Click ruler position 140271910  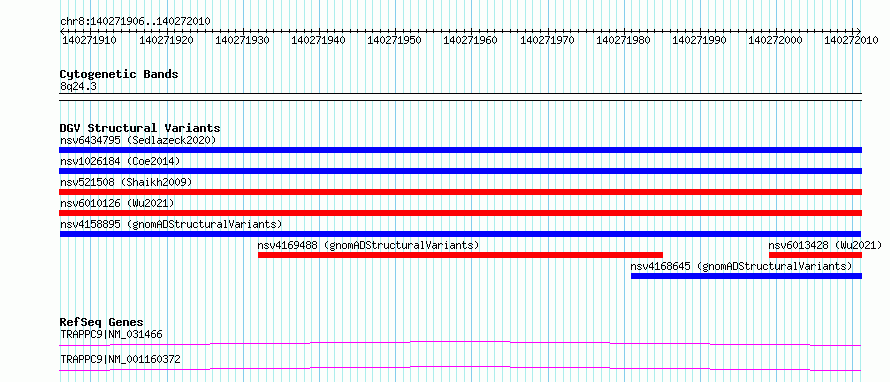click(89, 40)
